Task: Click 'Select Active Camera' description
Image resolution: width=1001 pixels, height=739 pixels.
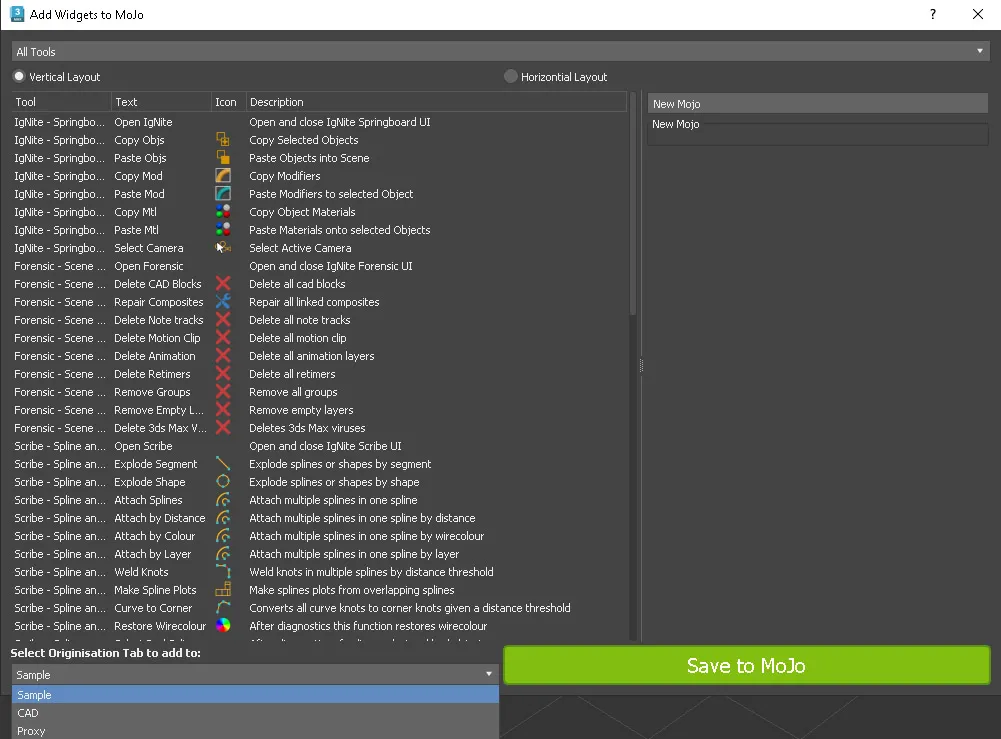Action: pyautogui.click(x=300, y=248)
